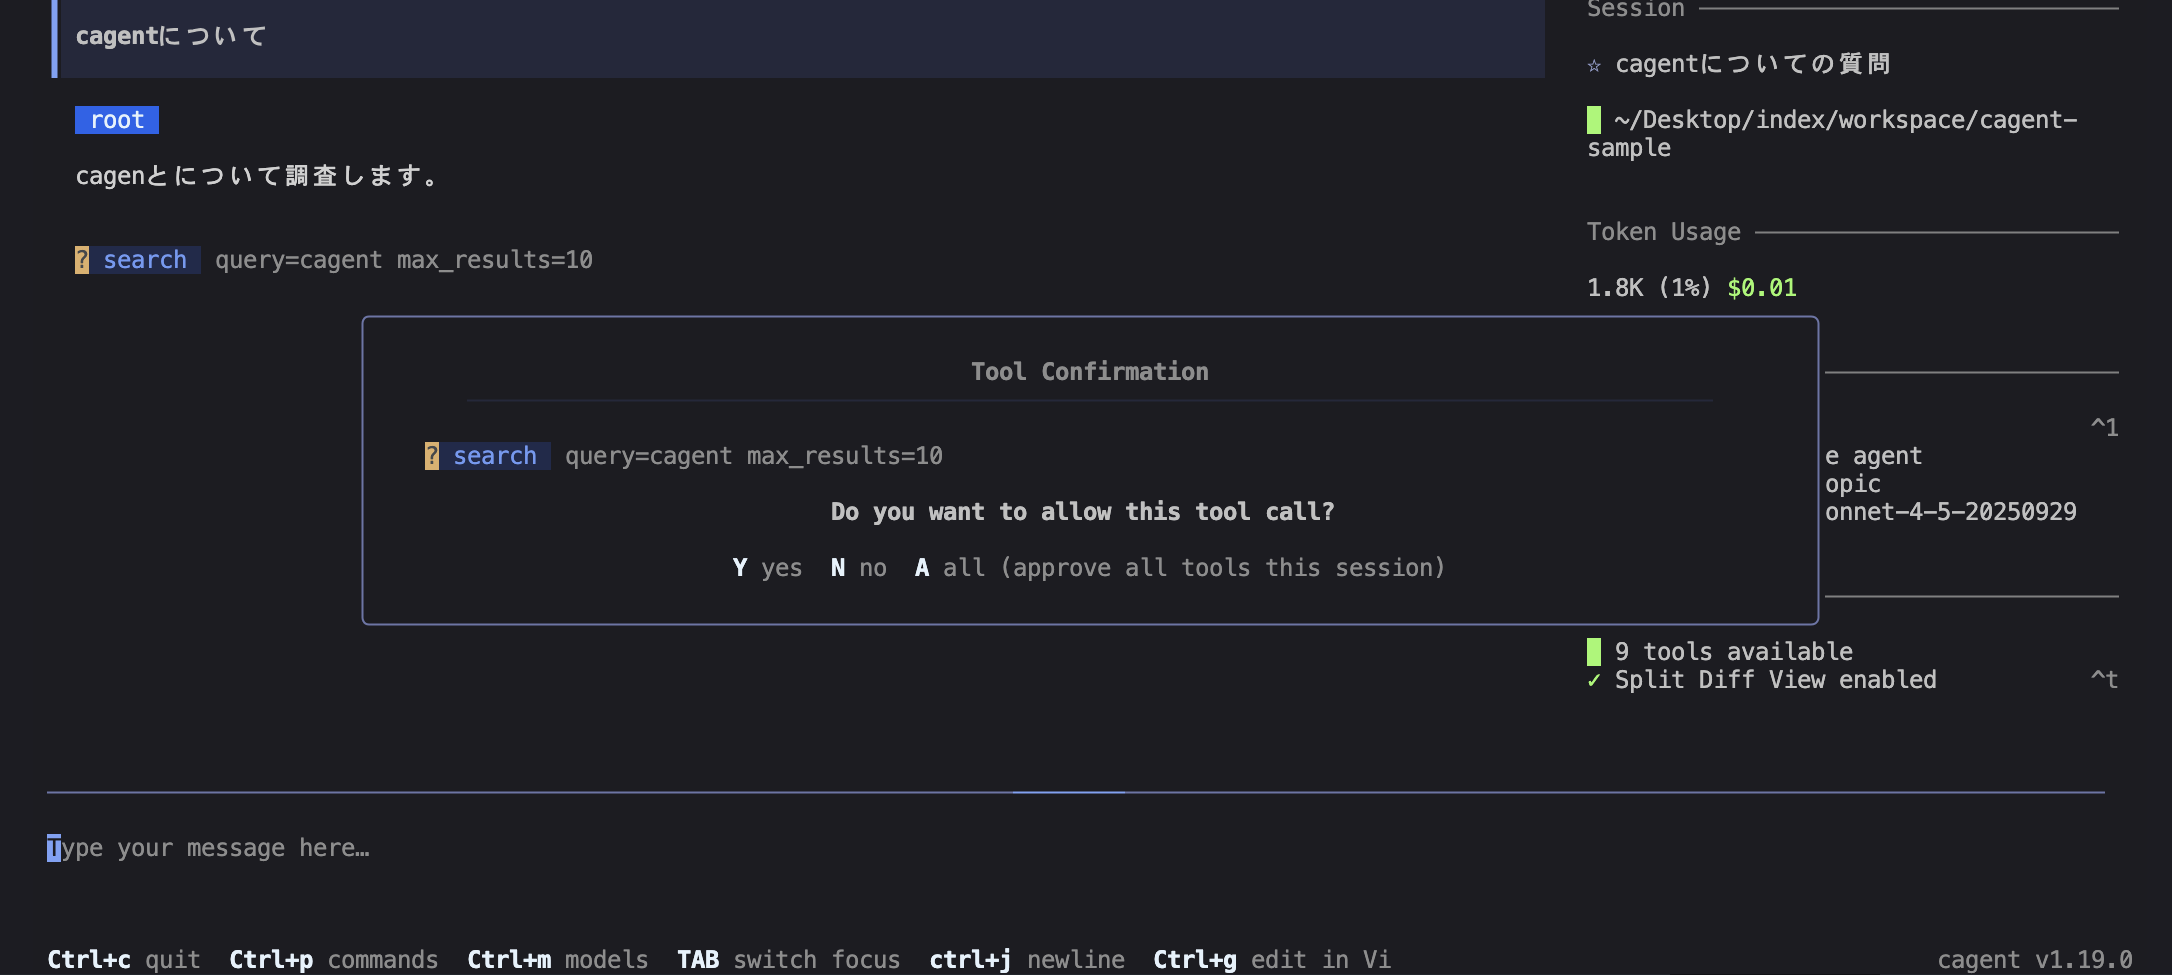Click the root agent label
The image size is (2172, 975).
click(117, 120)
